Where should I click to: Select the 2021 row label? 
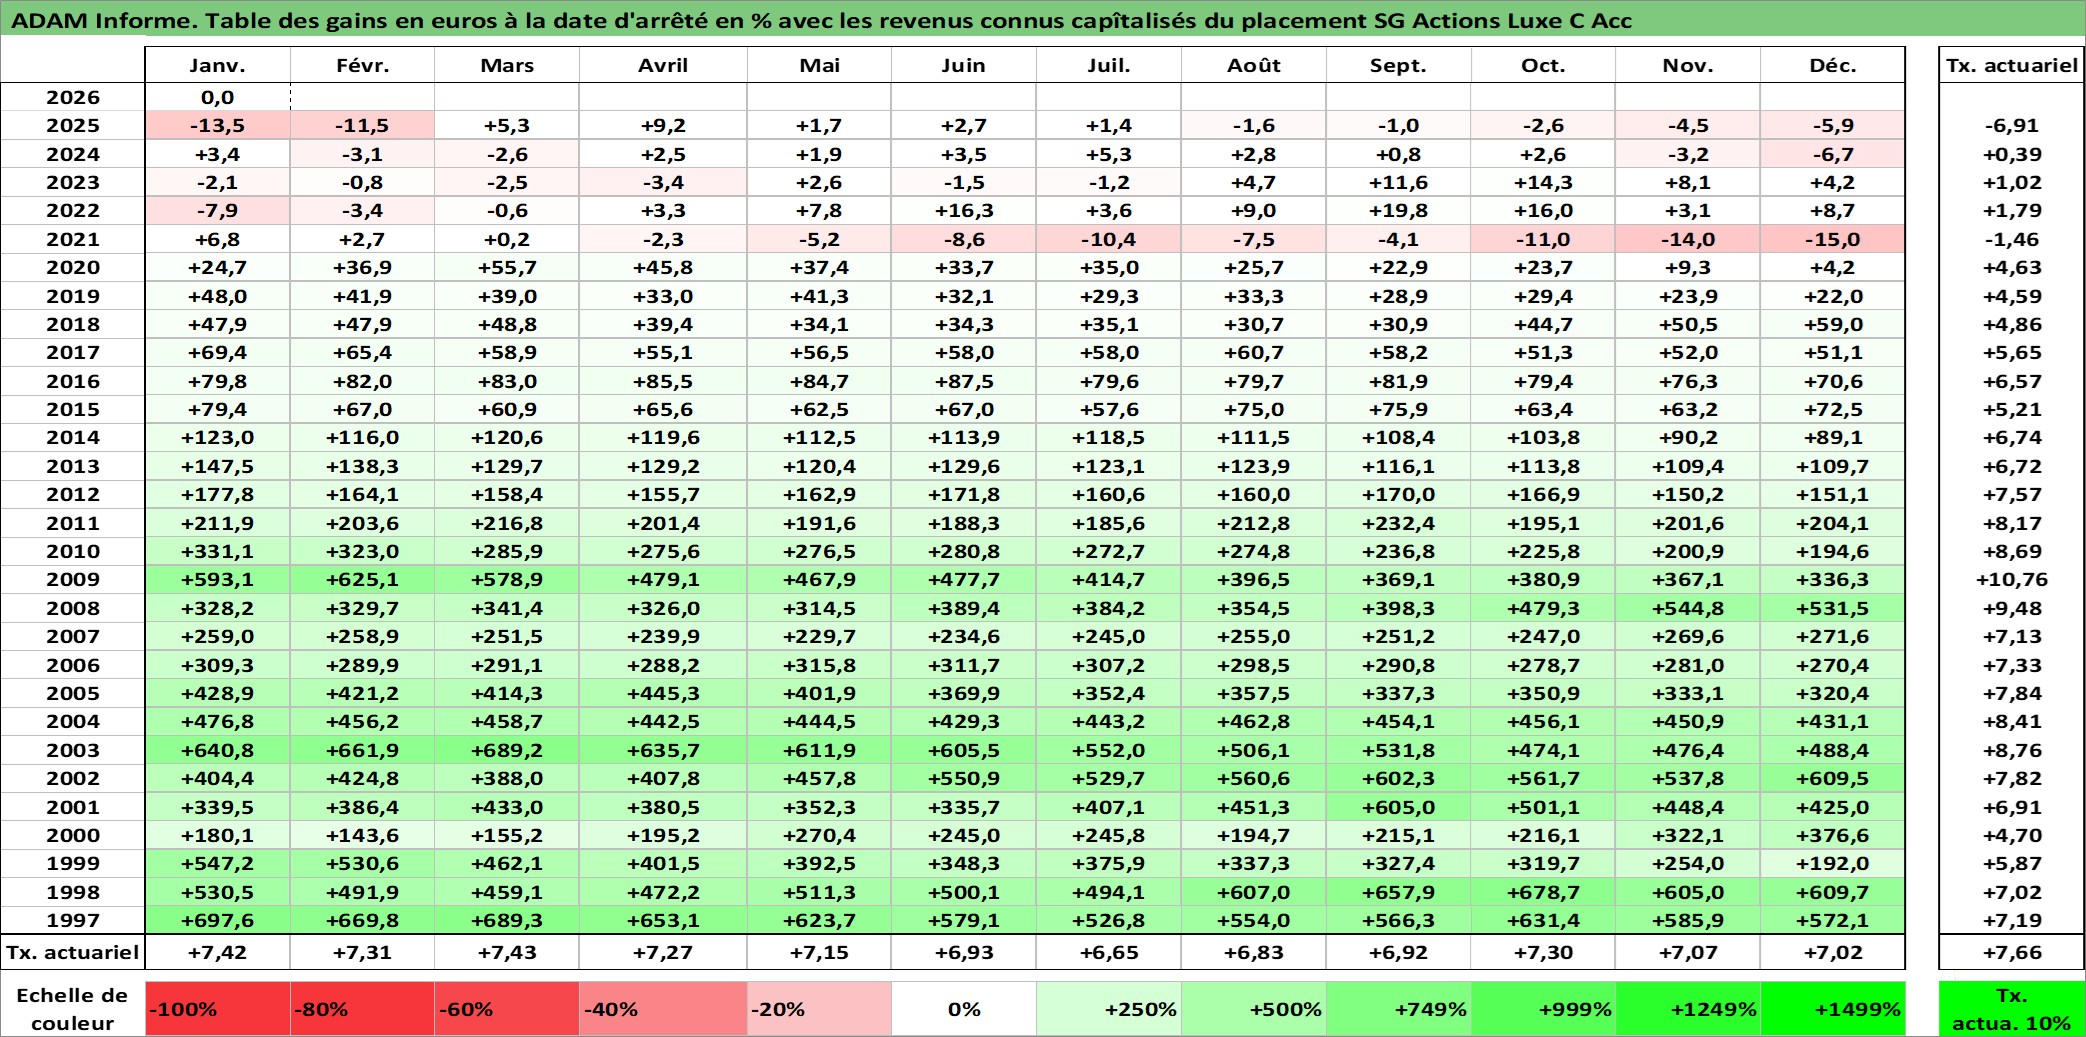coord(73,239)
